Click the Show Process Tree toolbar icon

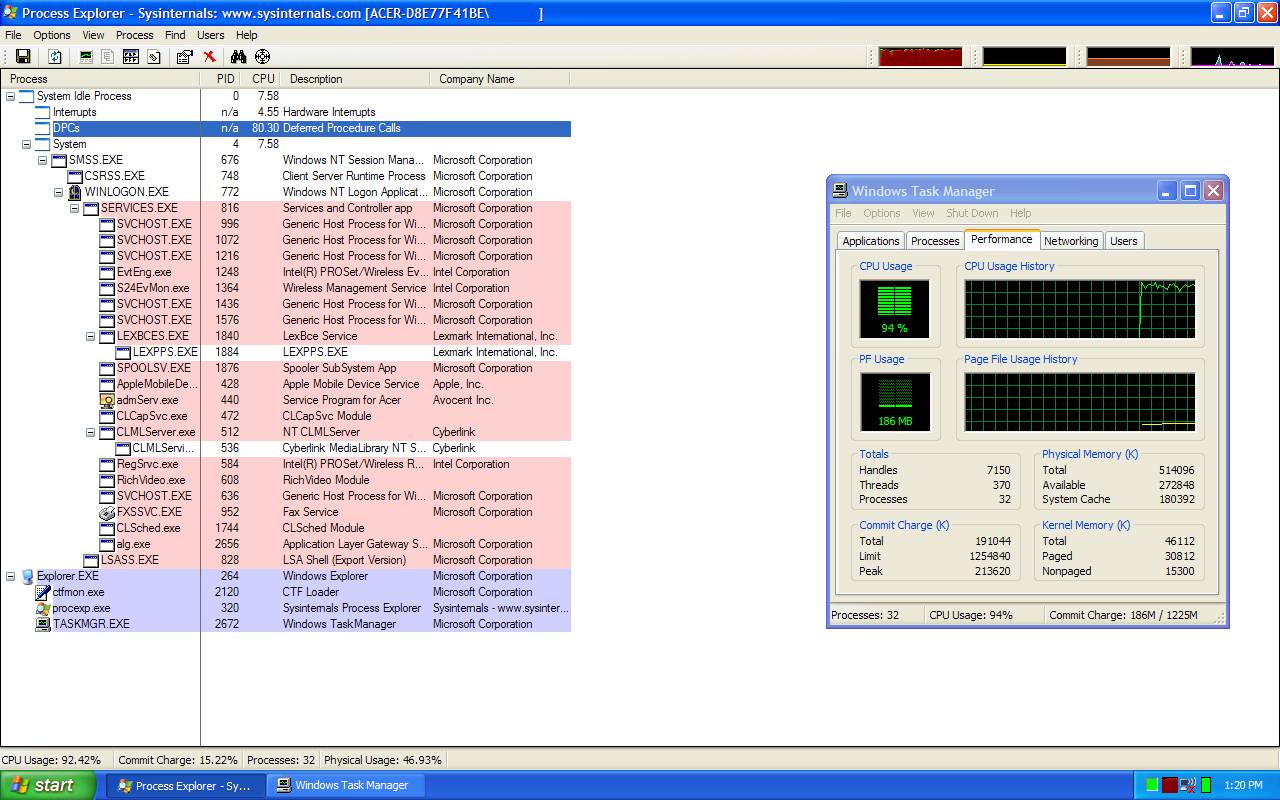coord(108,57)
